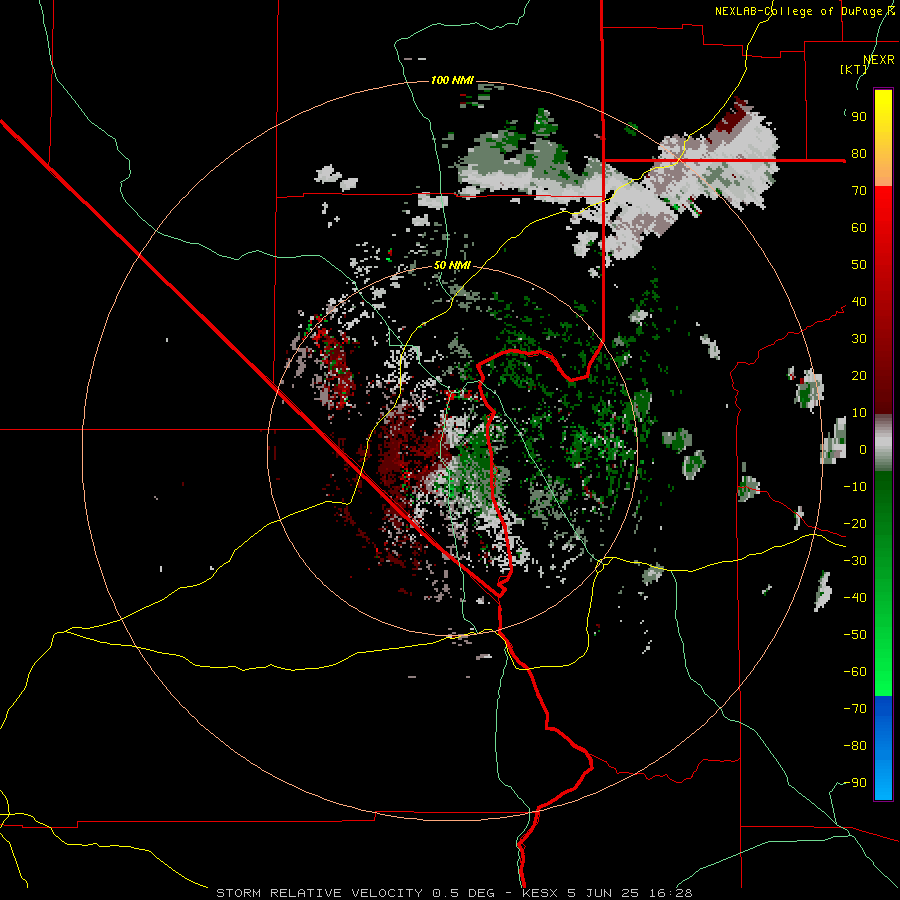
Task: Click the 40 value on the color scale
Action: (859, 301)
